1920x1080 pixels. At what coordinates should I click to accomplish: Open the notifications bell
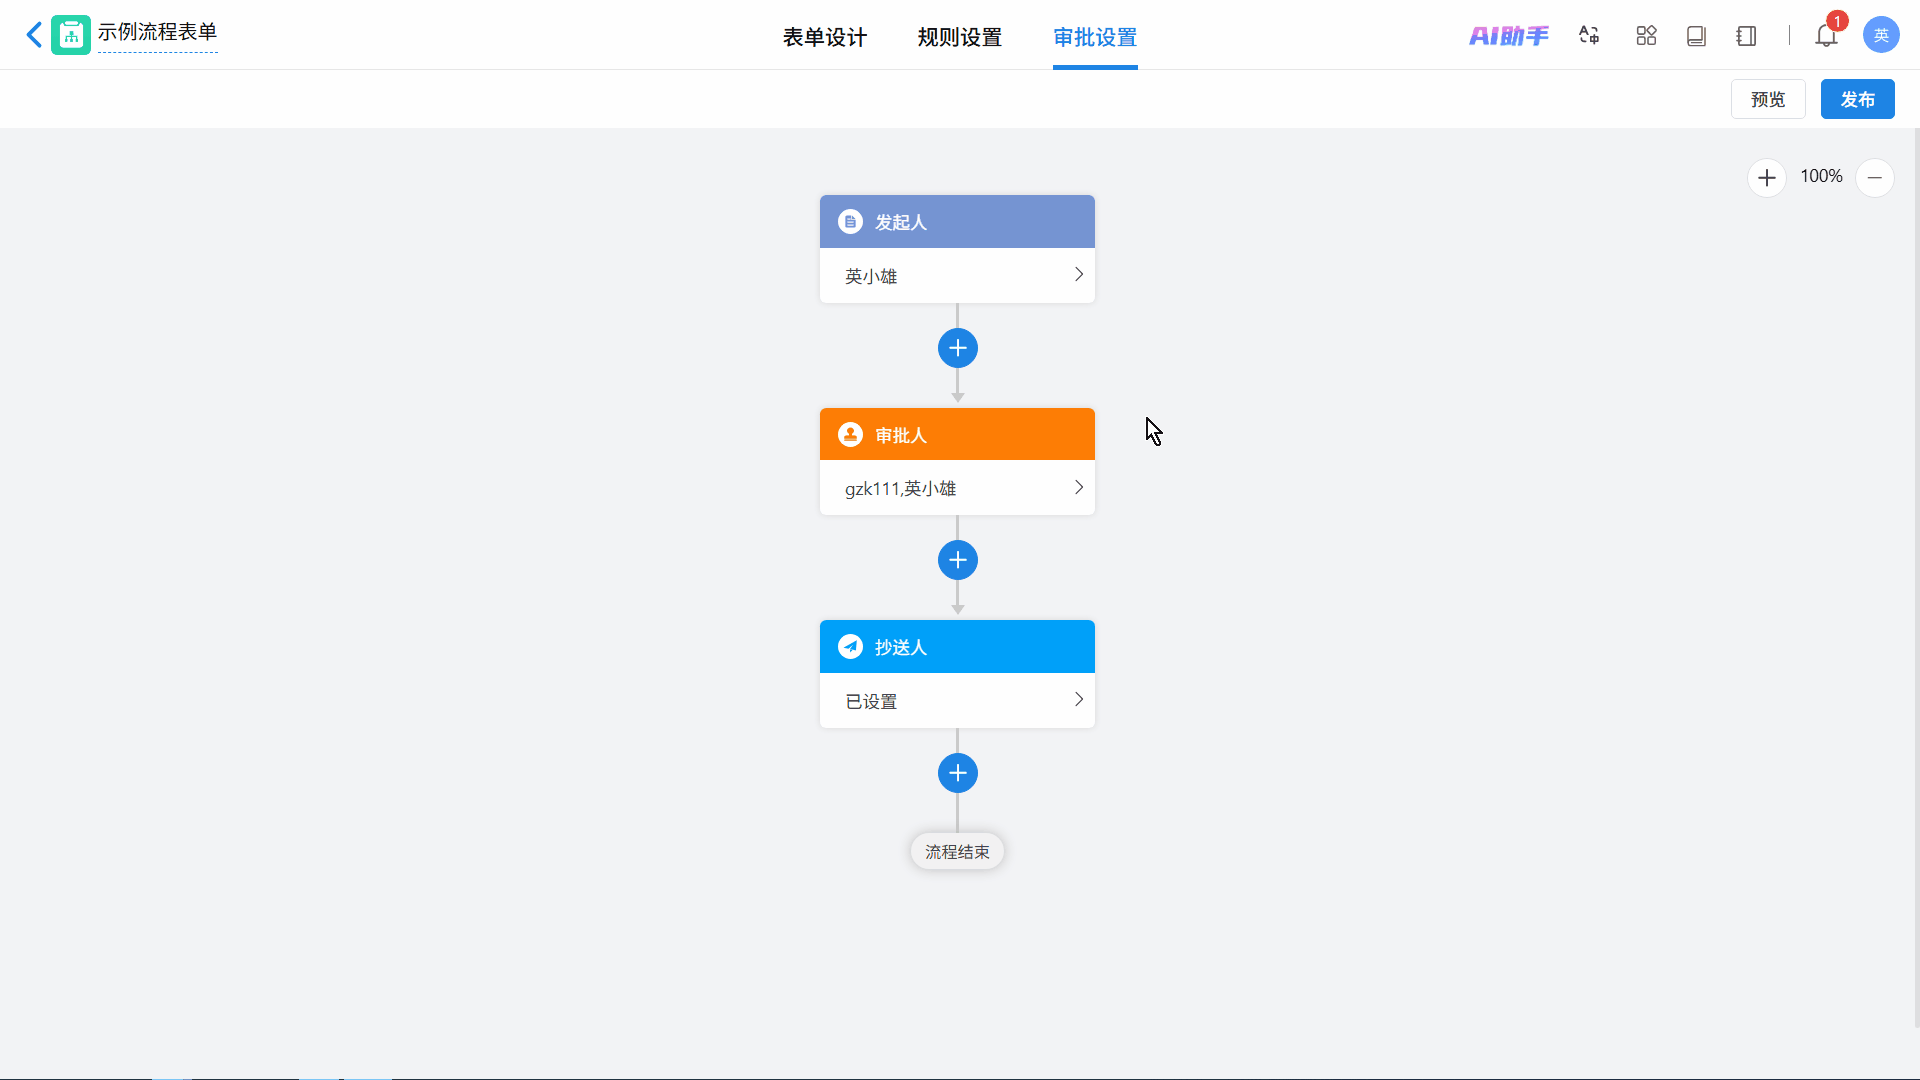coord(1826,36)
